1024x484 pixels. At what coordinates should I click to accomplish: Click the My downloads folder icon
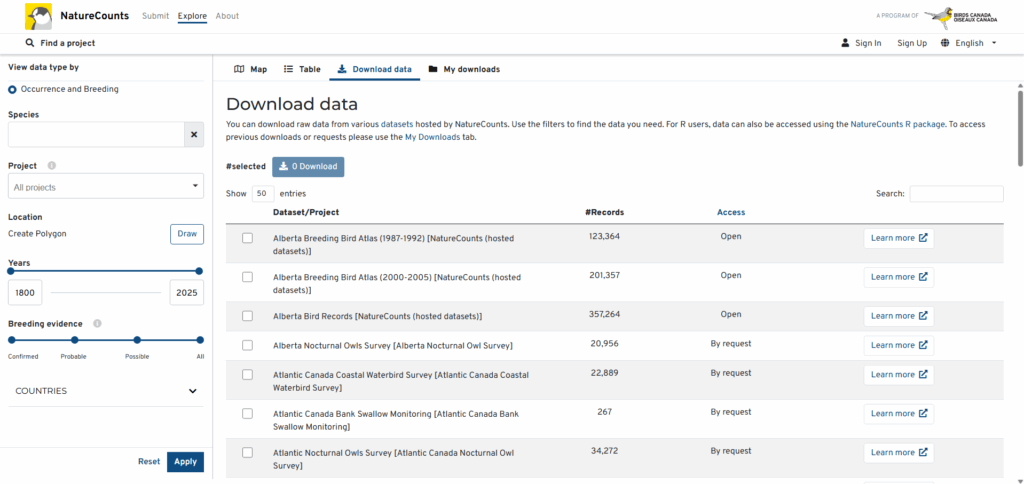coord(432,69)
